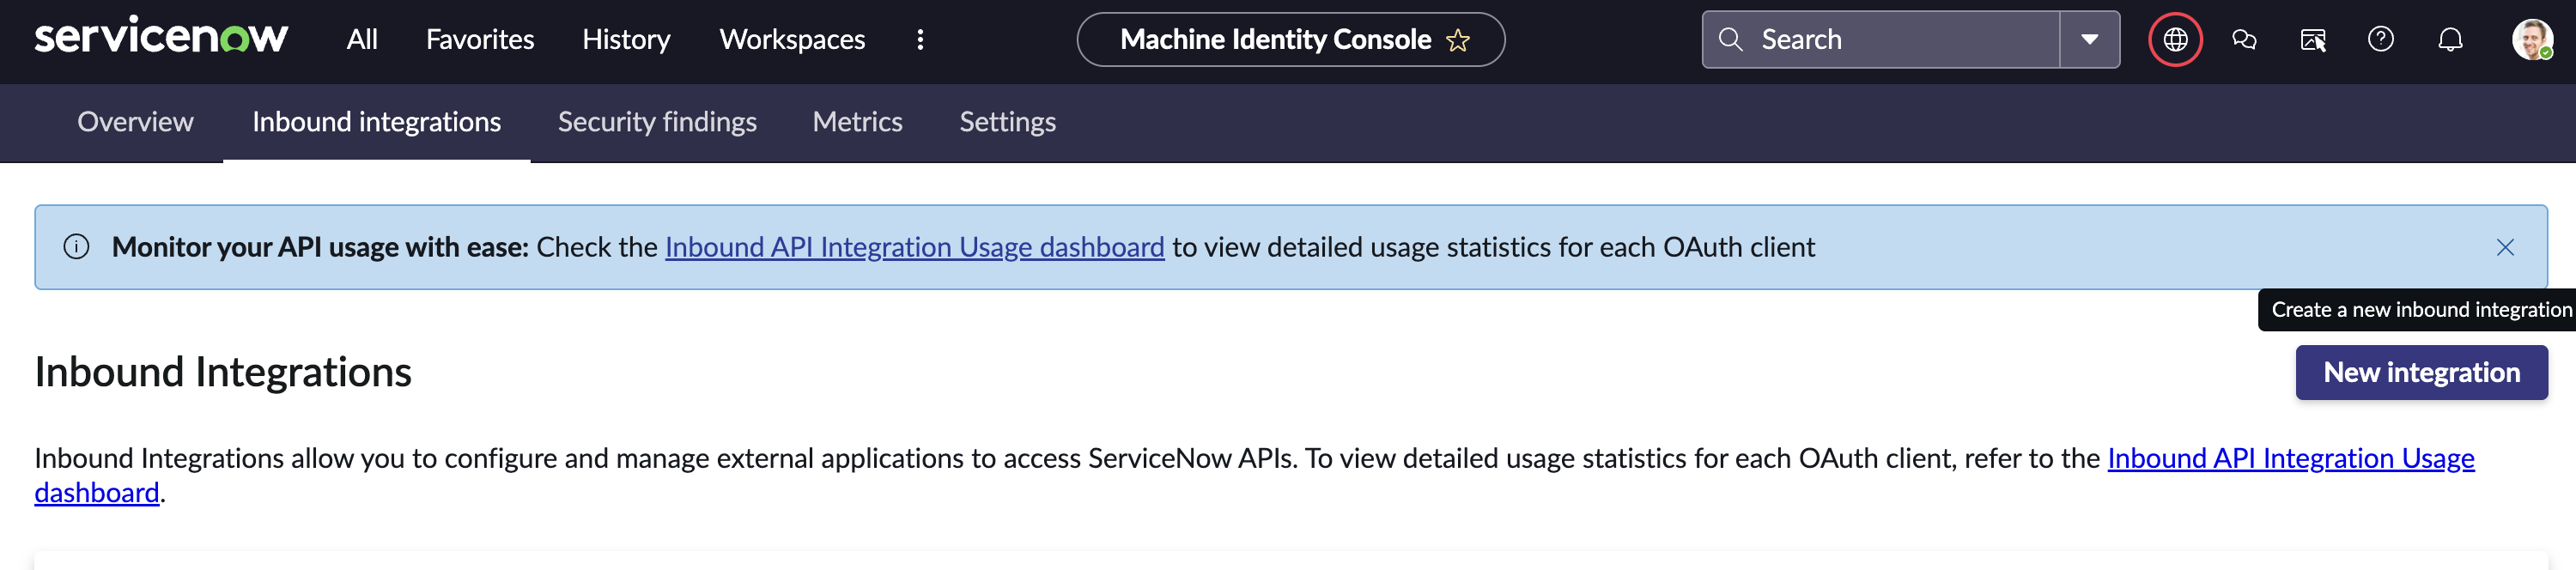The image size is (2576, 570).
Task: Open the Favorites menu
Action: (480, 40)
